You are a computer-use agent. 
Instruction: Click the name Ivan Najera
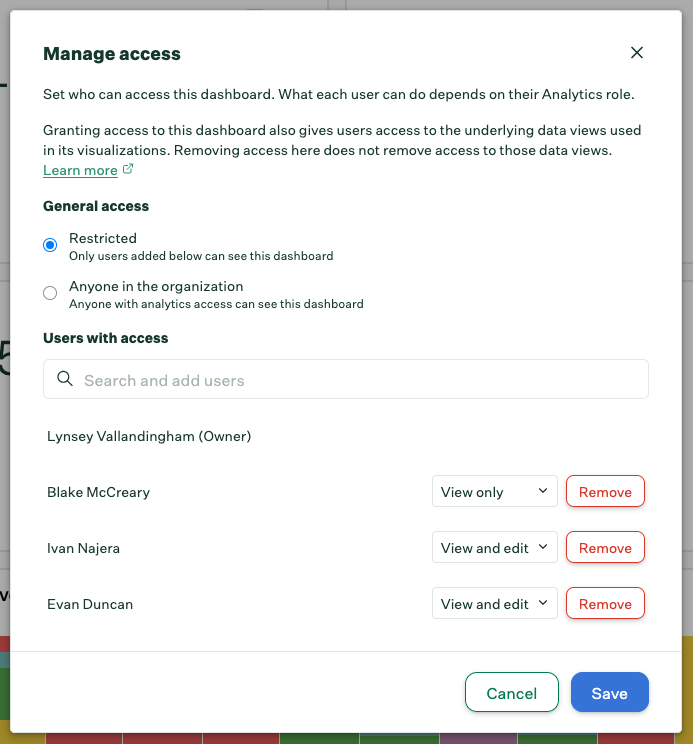(x=83, y=548)
